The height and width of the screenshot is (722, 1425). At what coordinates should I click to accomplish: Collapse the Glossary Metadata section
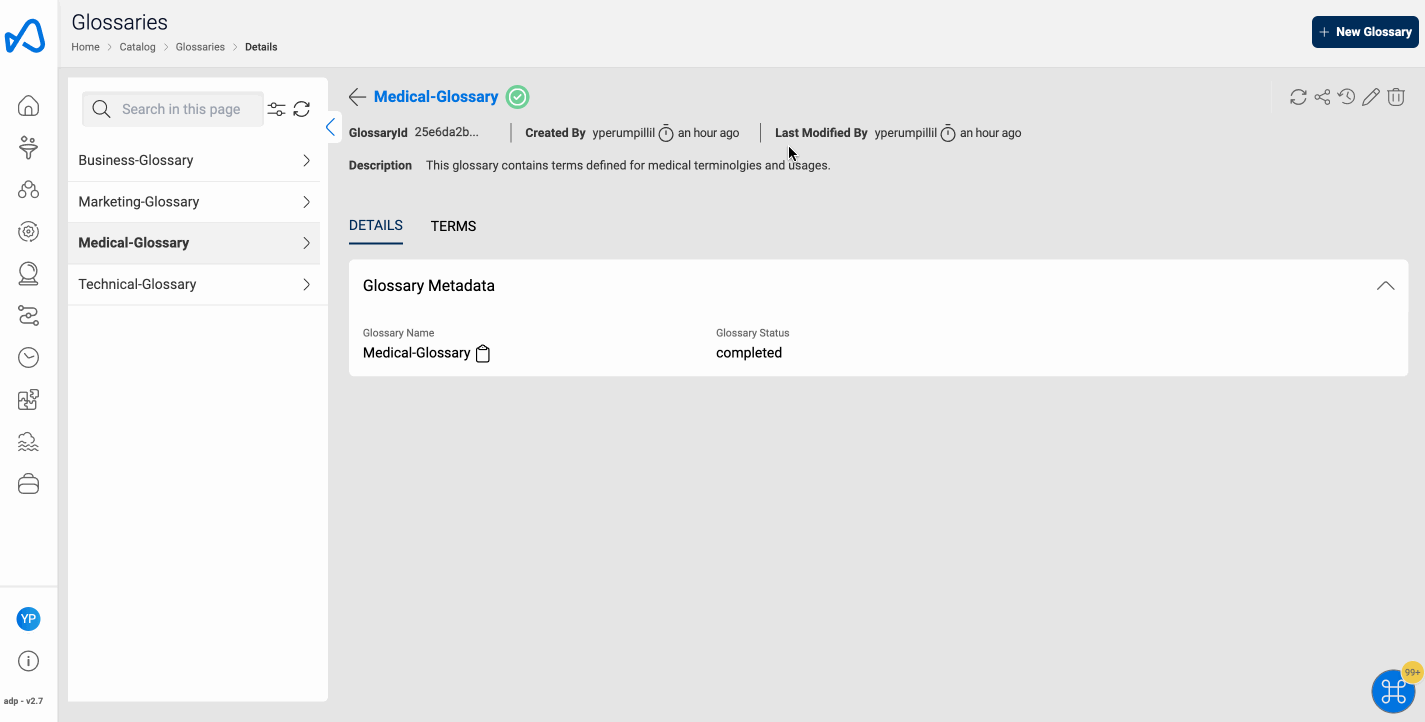[1385, 286]
